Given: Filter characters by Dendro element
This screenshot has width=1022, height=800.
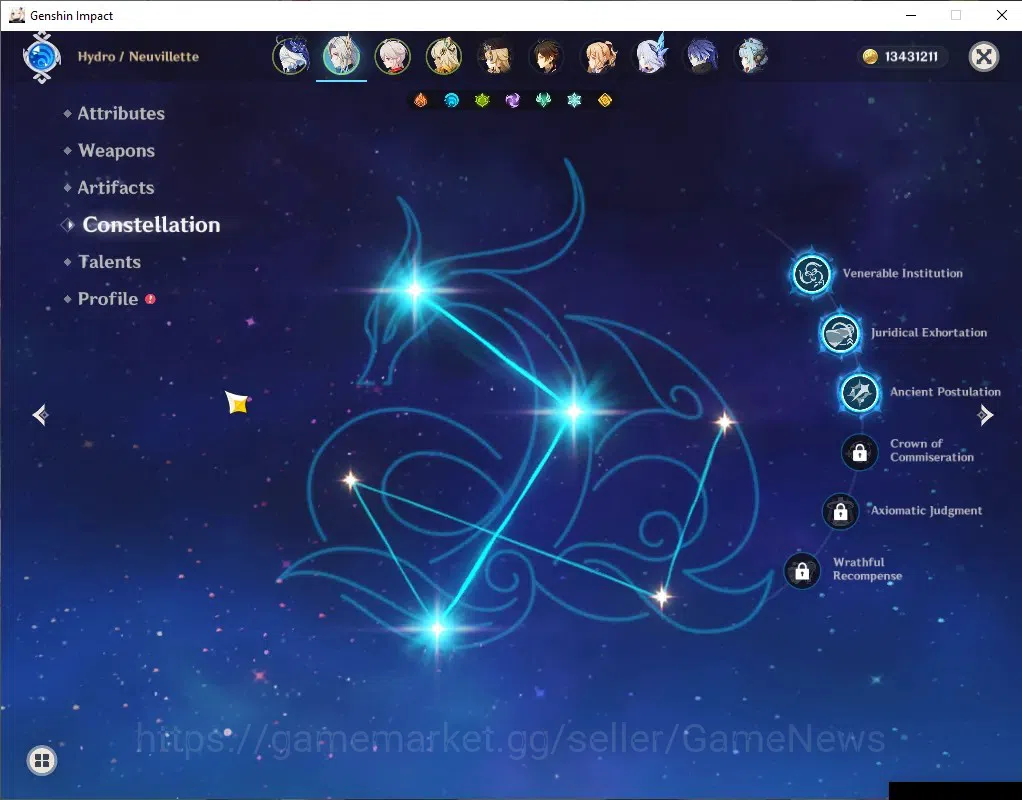Looking at the screenshot, I should point(482,100).
